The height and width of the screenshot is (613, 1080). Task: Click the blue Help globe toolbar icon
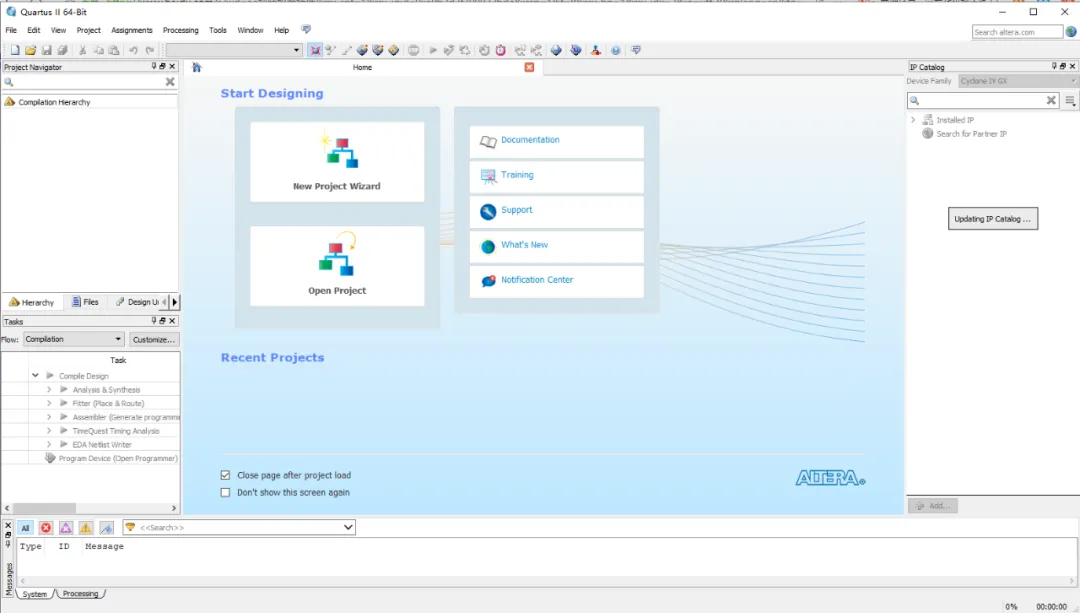(x=616, y=50)
